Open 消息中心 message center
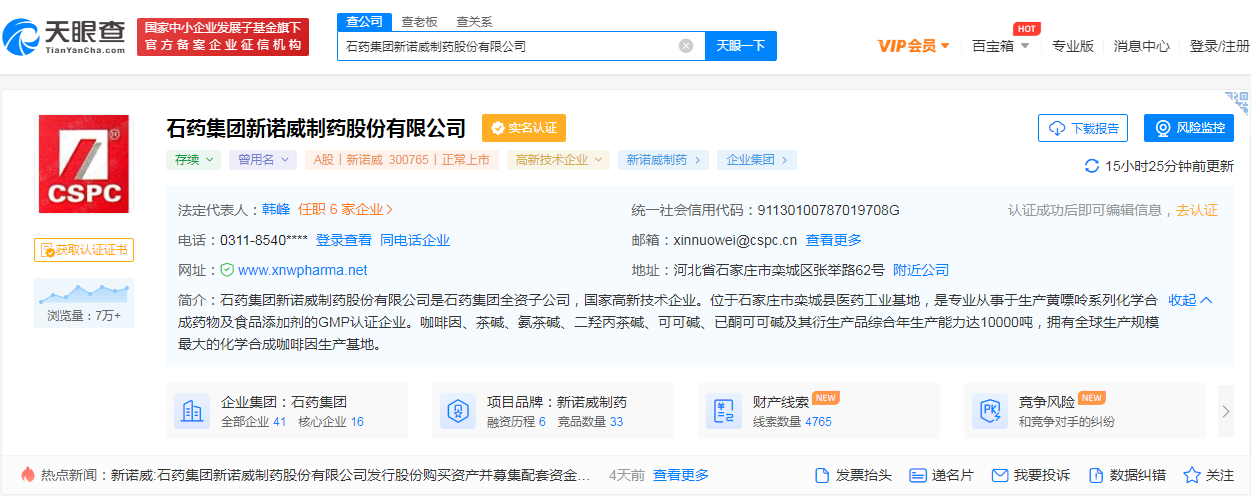The height and width of the screenshot is (496, 1251). [x=1142, y=46]
